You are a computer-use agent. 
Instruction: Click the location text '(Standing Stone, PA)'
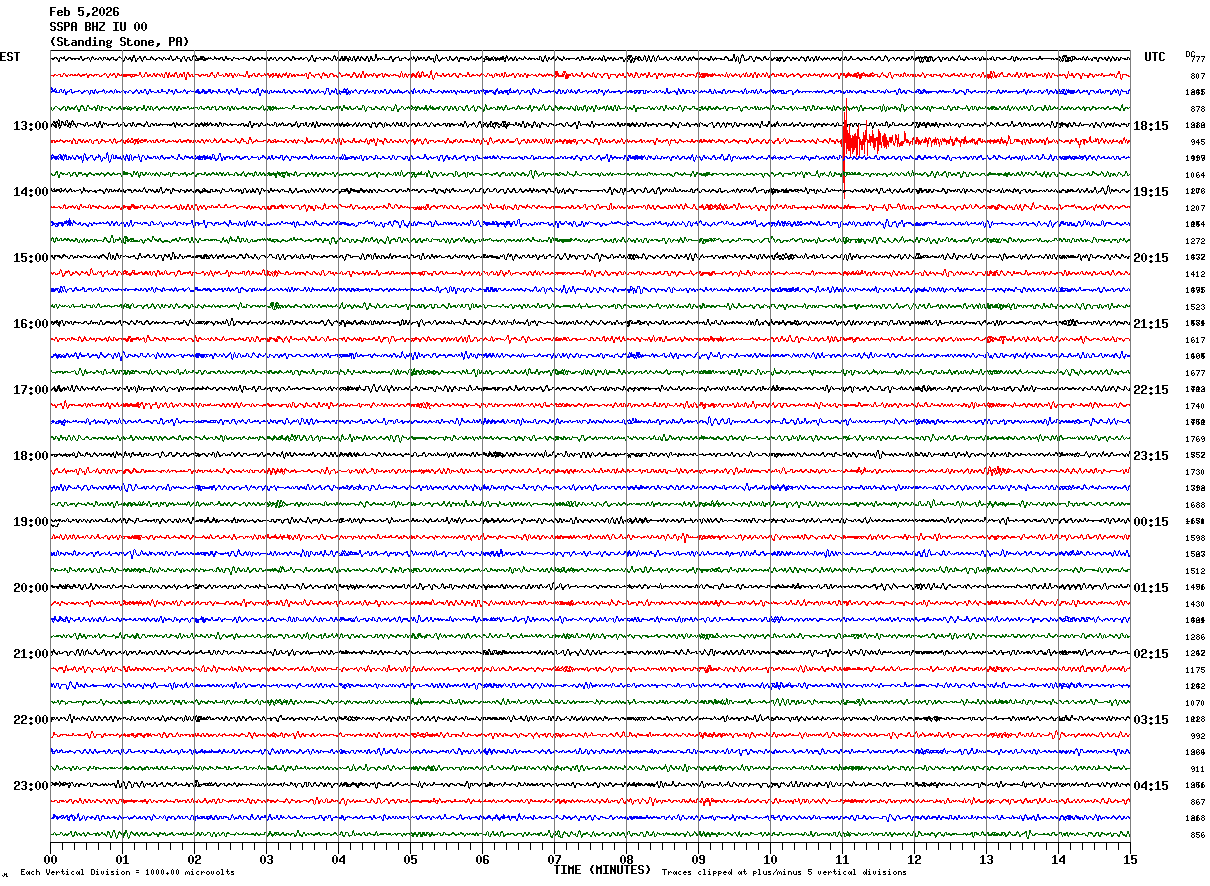(119, 42)
